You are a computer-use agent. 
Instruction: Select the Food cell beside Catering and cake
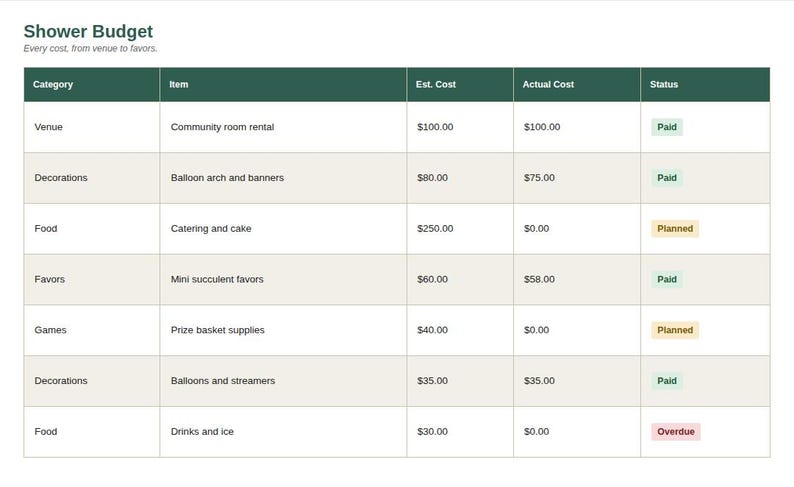tap(92, 229)
